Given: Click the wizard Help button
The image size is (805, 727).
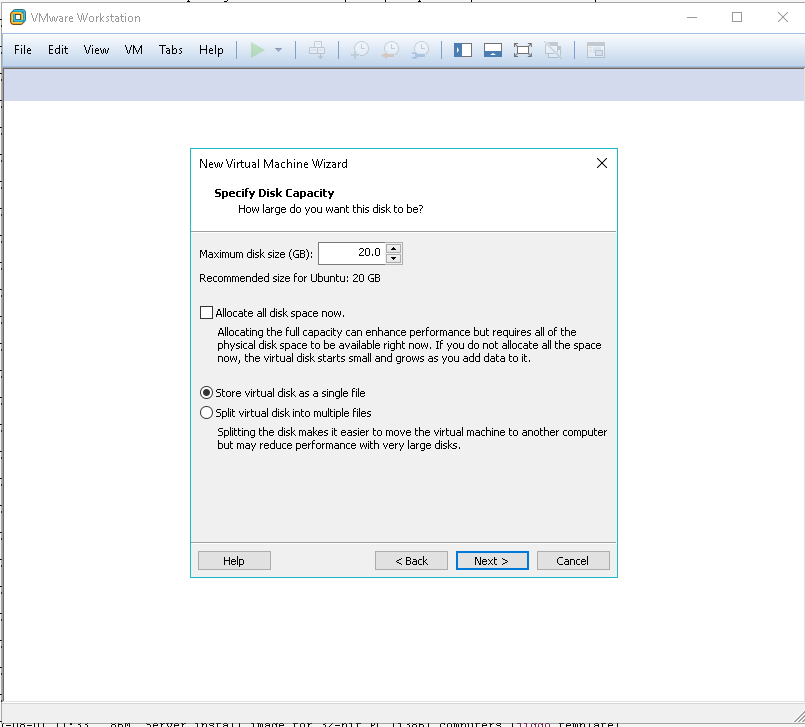Looking at the screenshot, I should 234,561.
